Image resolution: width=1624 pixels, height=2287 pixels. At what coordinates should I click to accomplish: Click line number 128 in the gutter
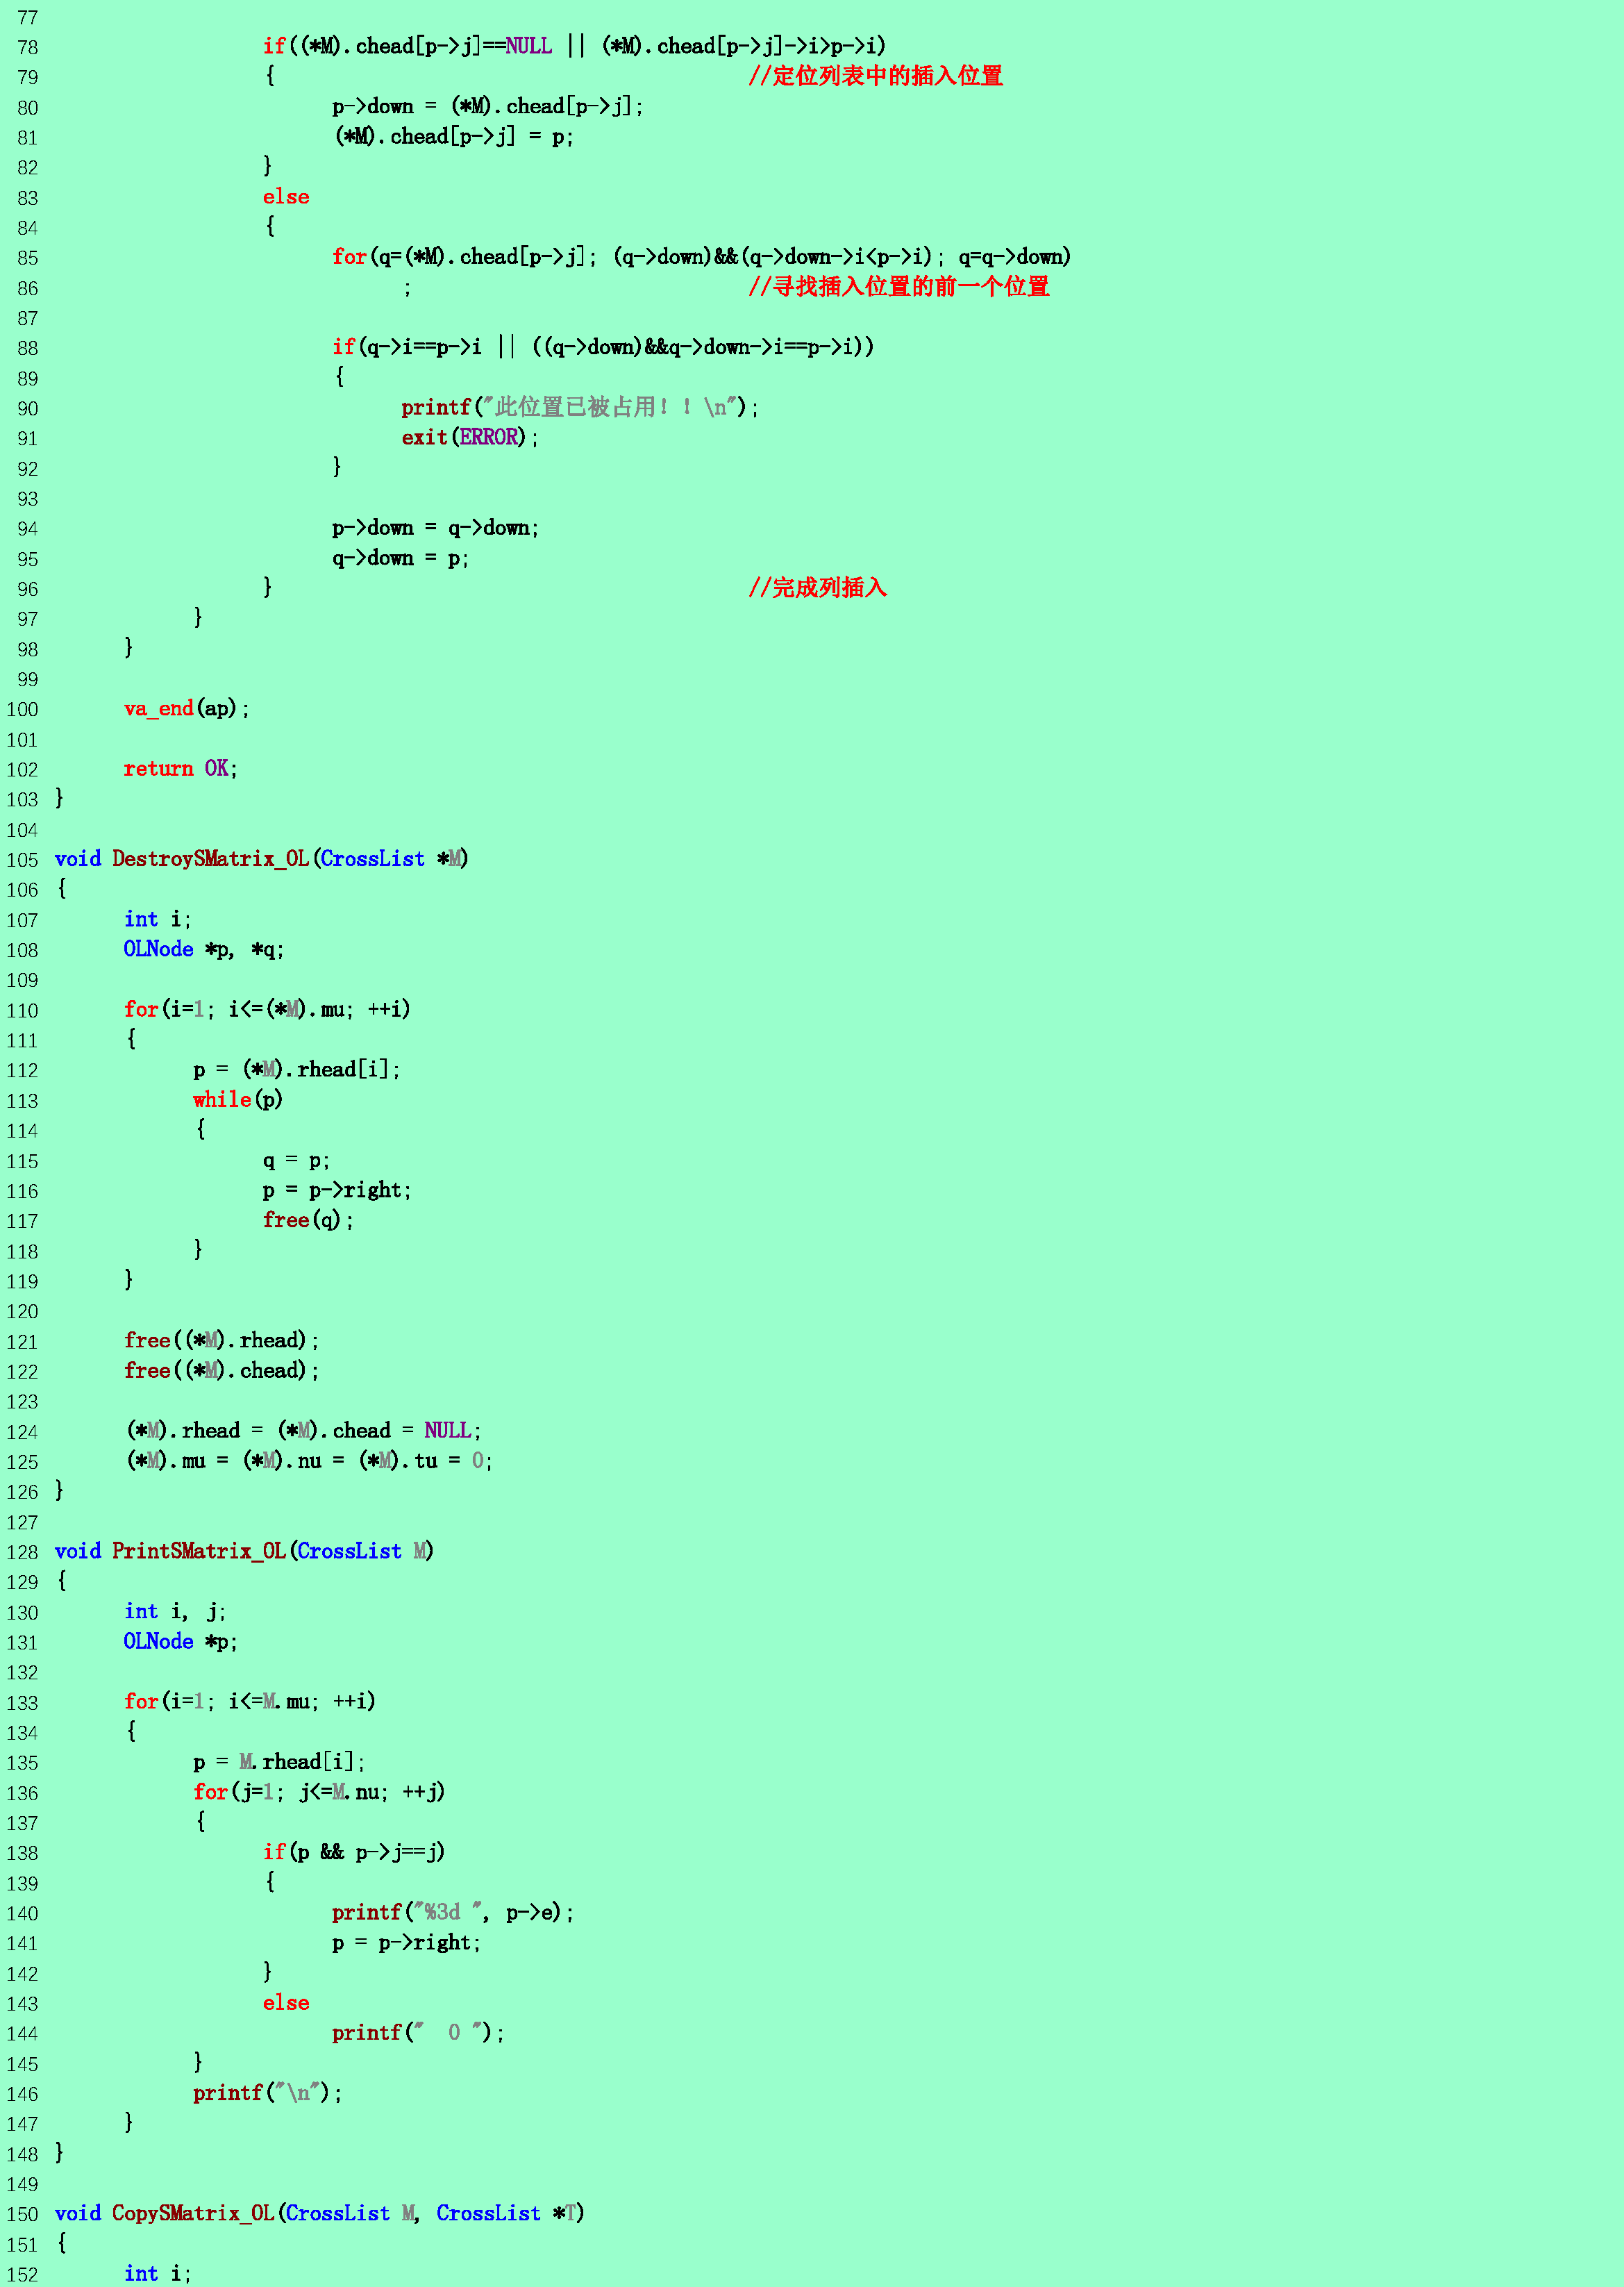(x=22, y=1552)
